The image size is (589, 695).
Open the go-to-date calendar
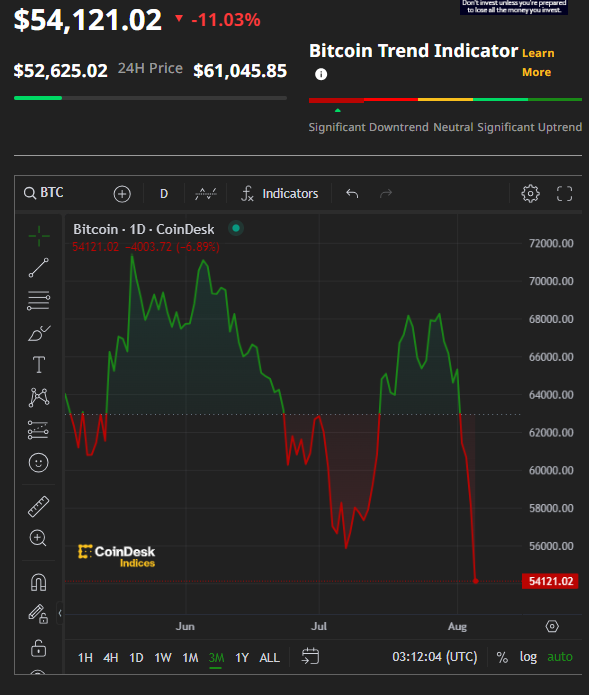[310, 656]
